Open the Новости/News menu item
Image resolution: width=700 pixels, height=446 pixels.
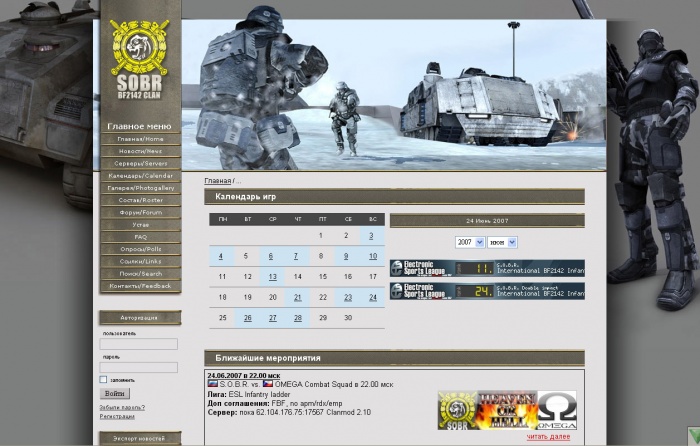pyautogui.click(x=141, y=151)
